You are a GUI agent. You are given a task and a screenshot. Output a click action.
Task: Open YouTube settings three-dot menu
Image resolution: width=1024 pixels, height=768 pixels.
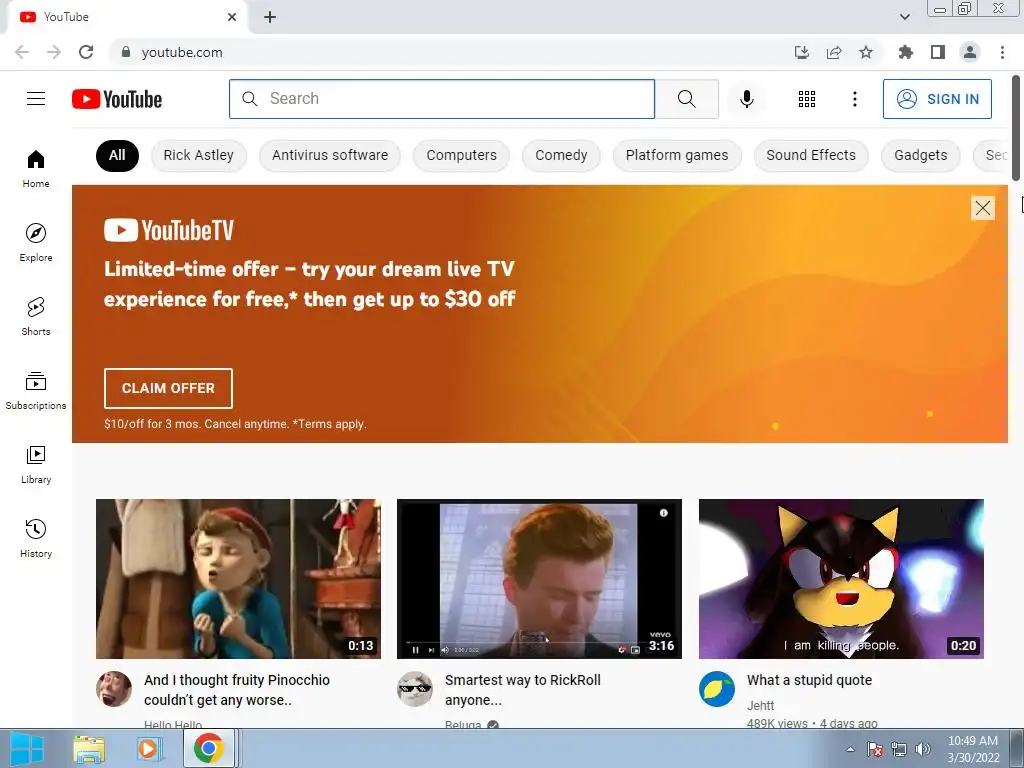(x=854, y=99)
